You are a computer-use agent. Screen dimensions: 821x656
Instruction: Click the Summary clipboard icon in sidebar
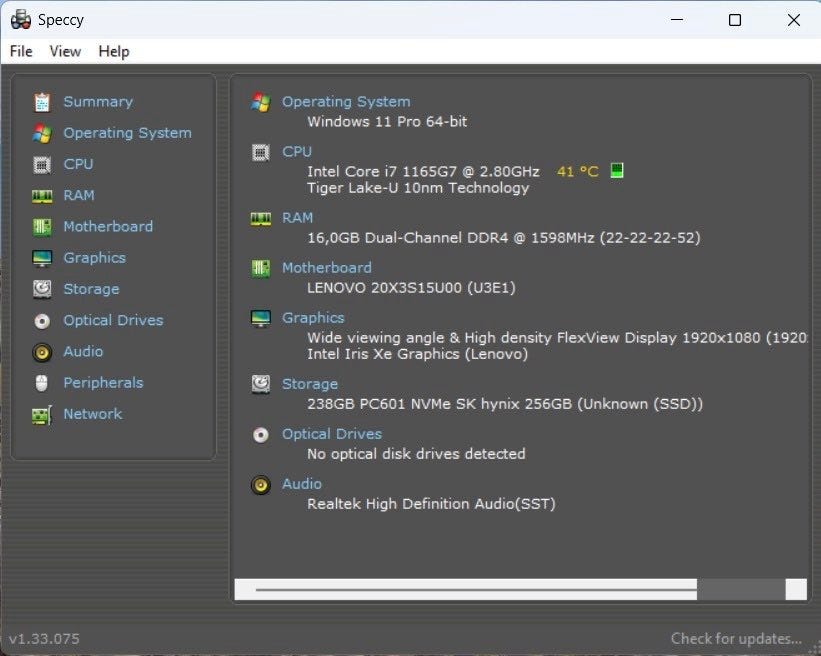42,102
